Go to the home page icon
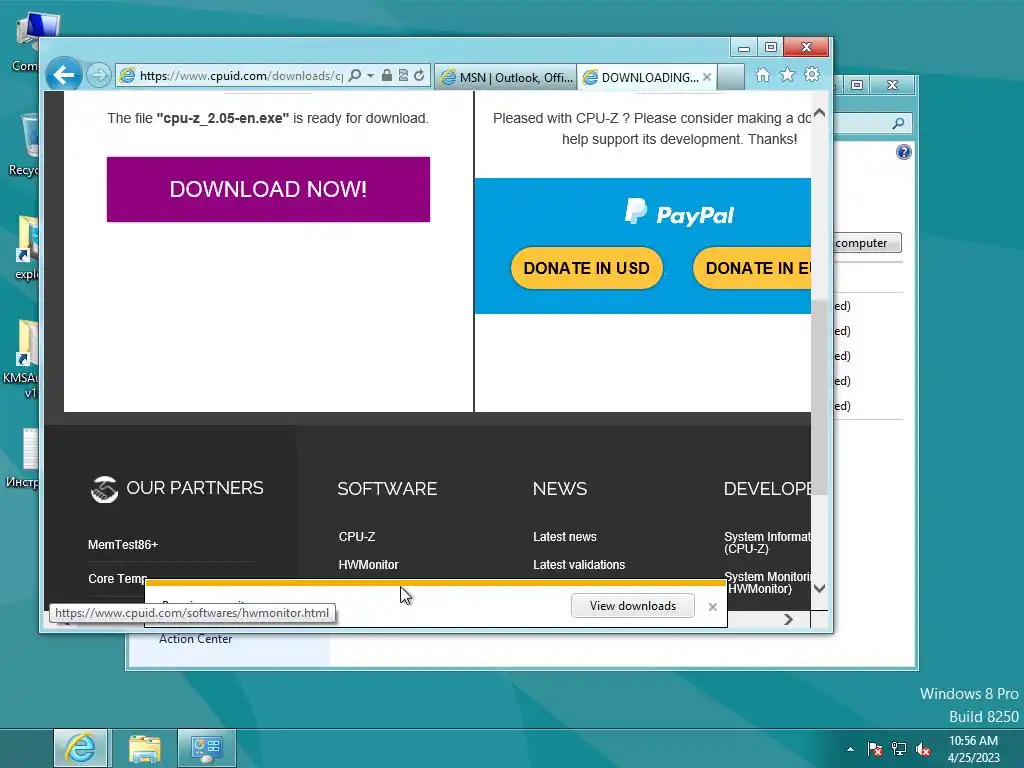1024x768 pixels. pyautogui.click(x=762, y=75)
